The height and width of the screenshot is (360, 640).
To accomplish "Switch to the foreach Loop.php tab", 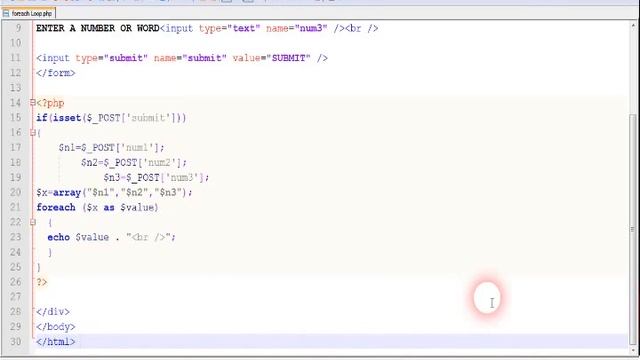I will (28, 13).
